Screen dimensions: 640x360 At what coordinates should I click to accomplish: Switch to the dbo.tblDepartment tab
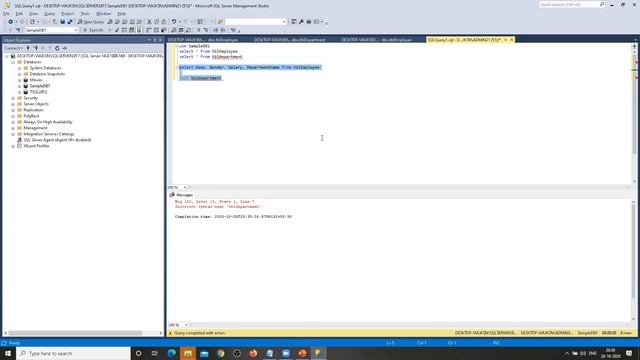pos(289,40)
